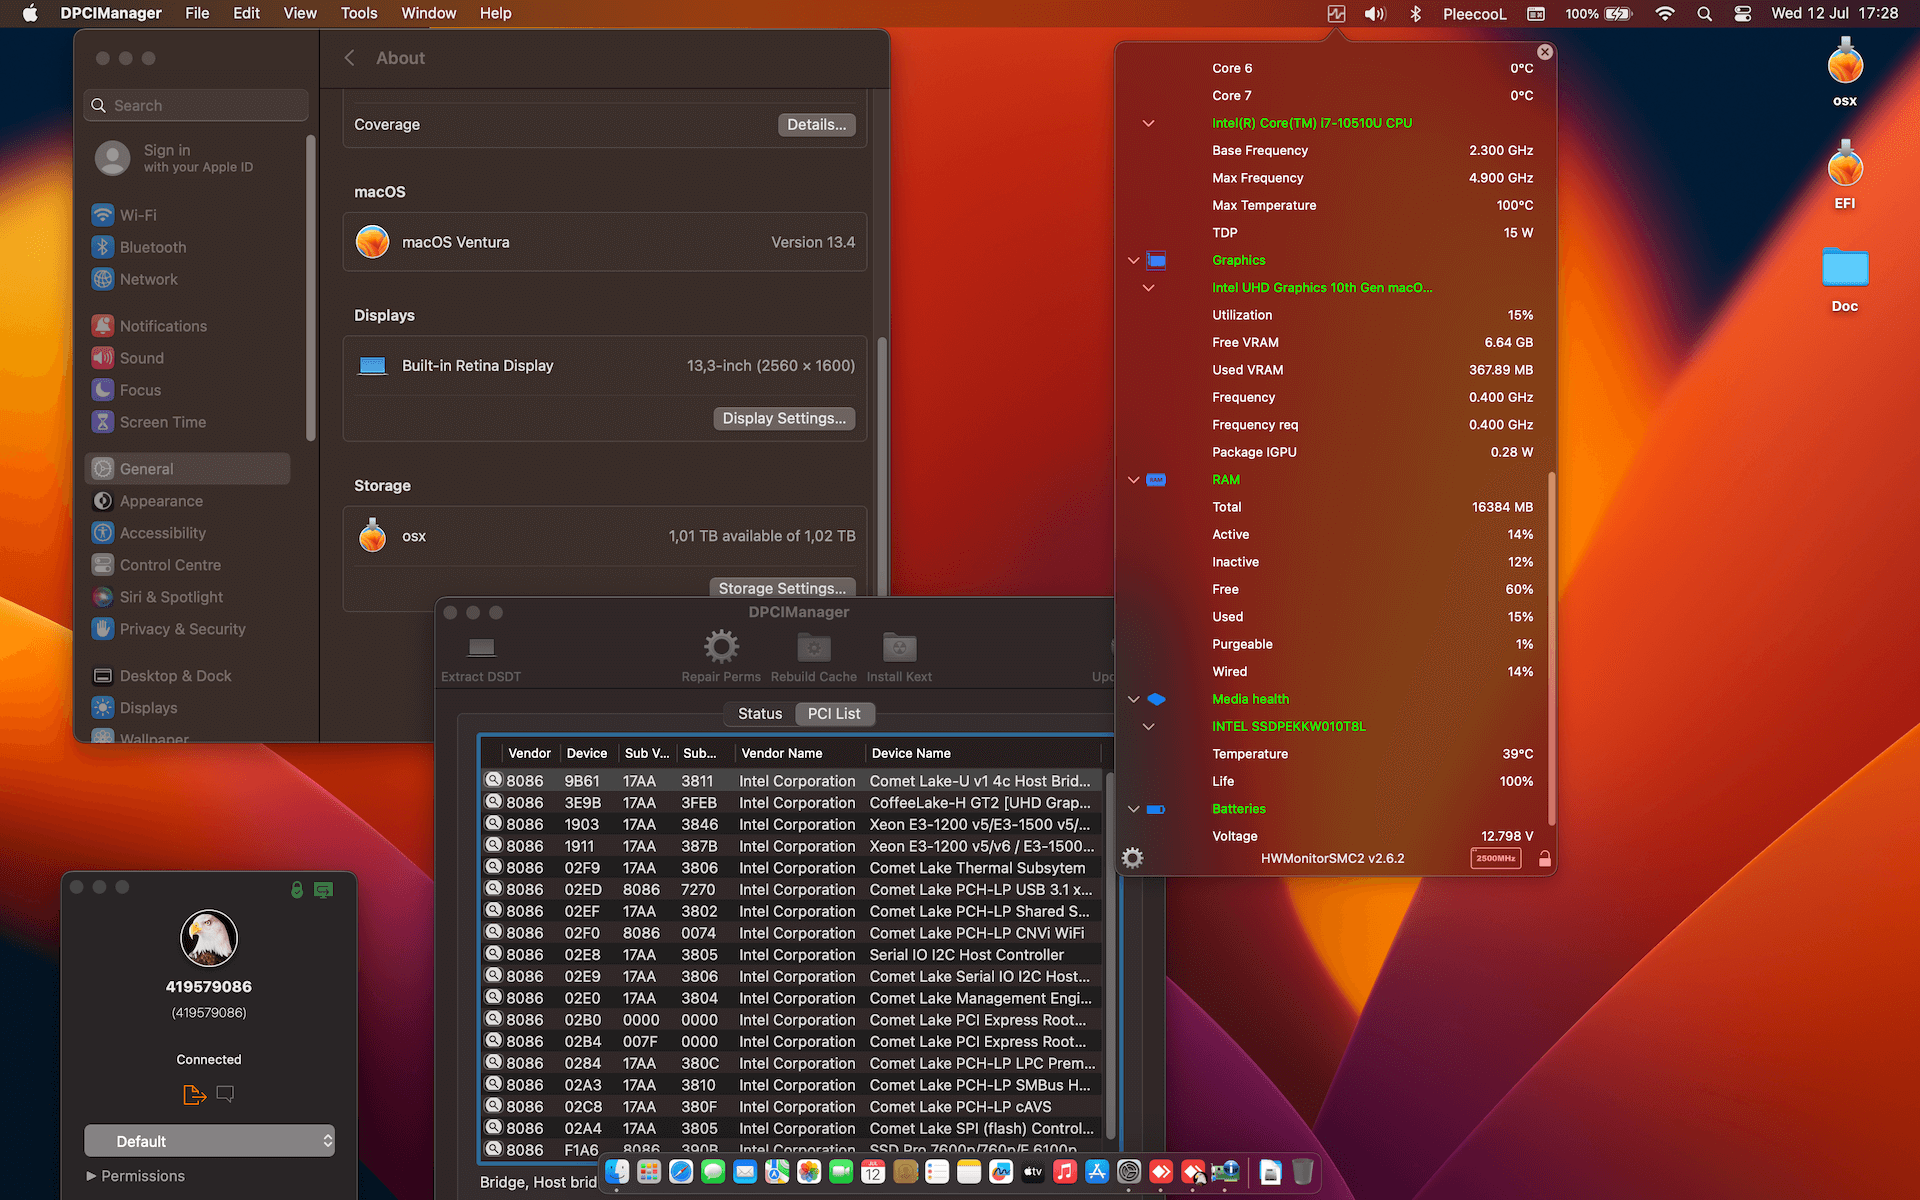Click the Display Settings... button
The height and width of the screenshot is (1200, 1920).
783,418
